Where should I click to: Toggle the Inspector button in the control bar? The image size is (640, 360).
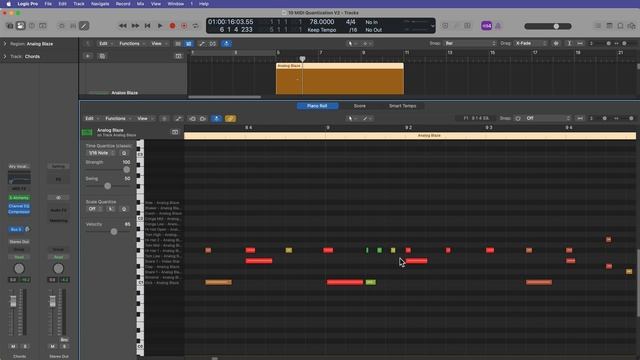(x=20, y=26)
